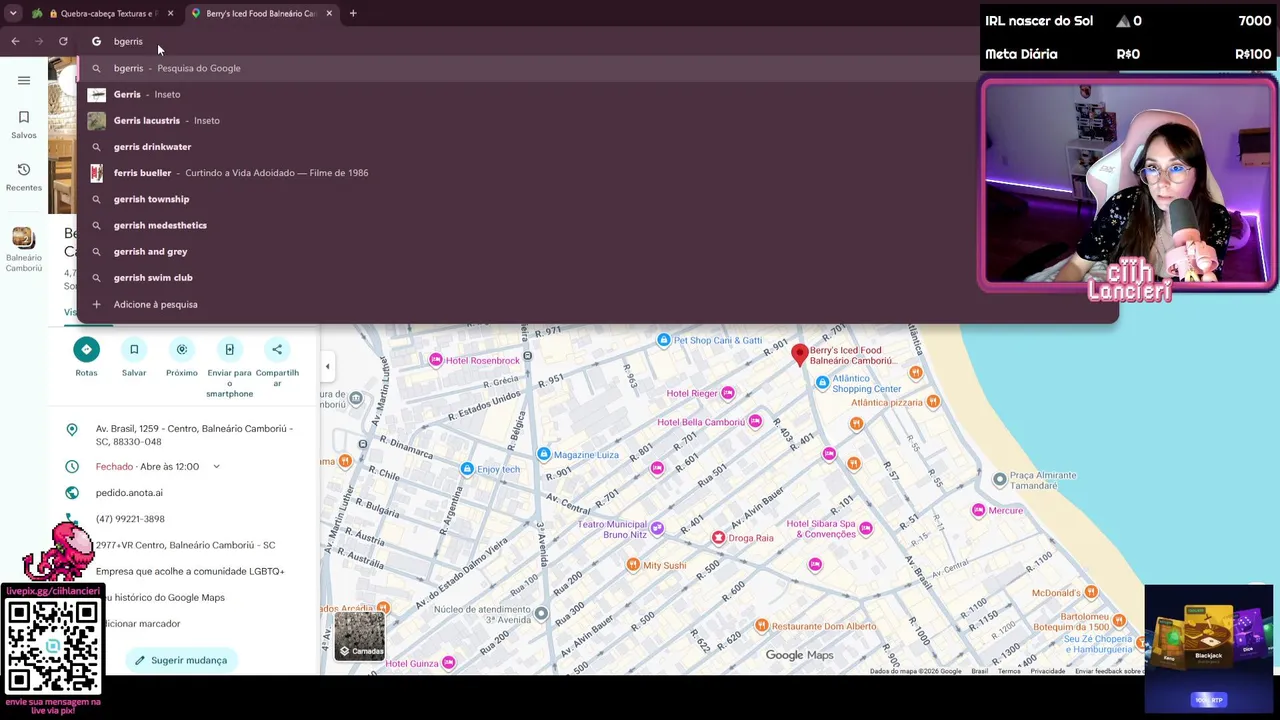This screenshot has height=720, width=1280.
Task: Choose the 'bgerris - Pesquisa do Google' suggestion
Action: (x=597, y=68)
